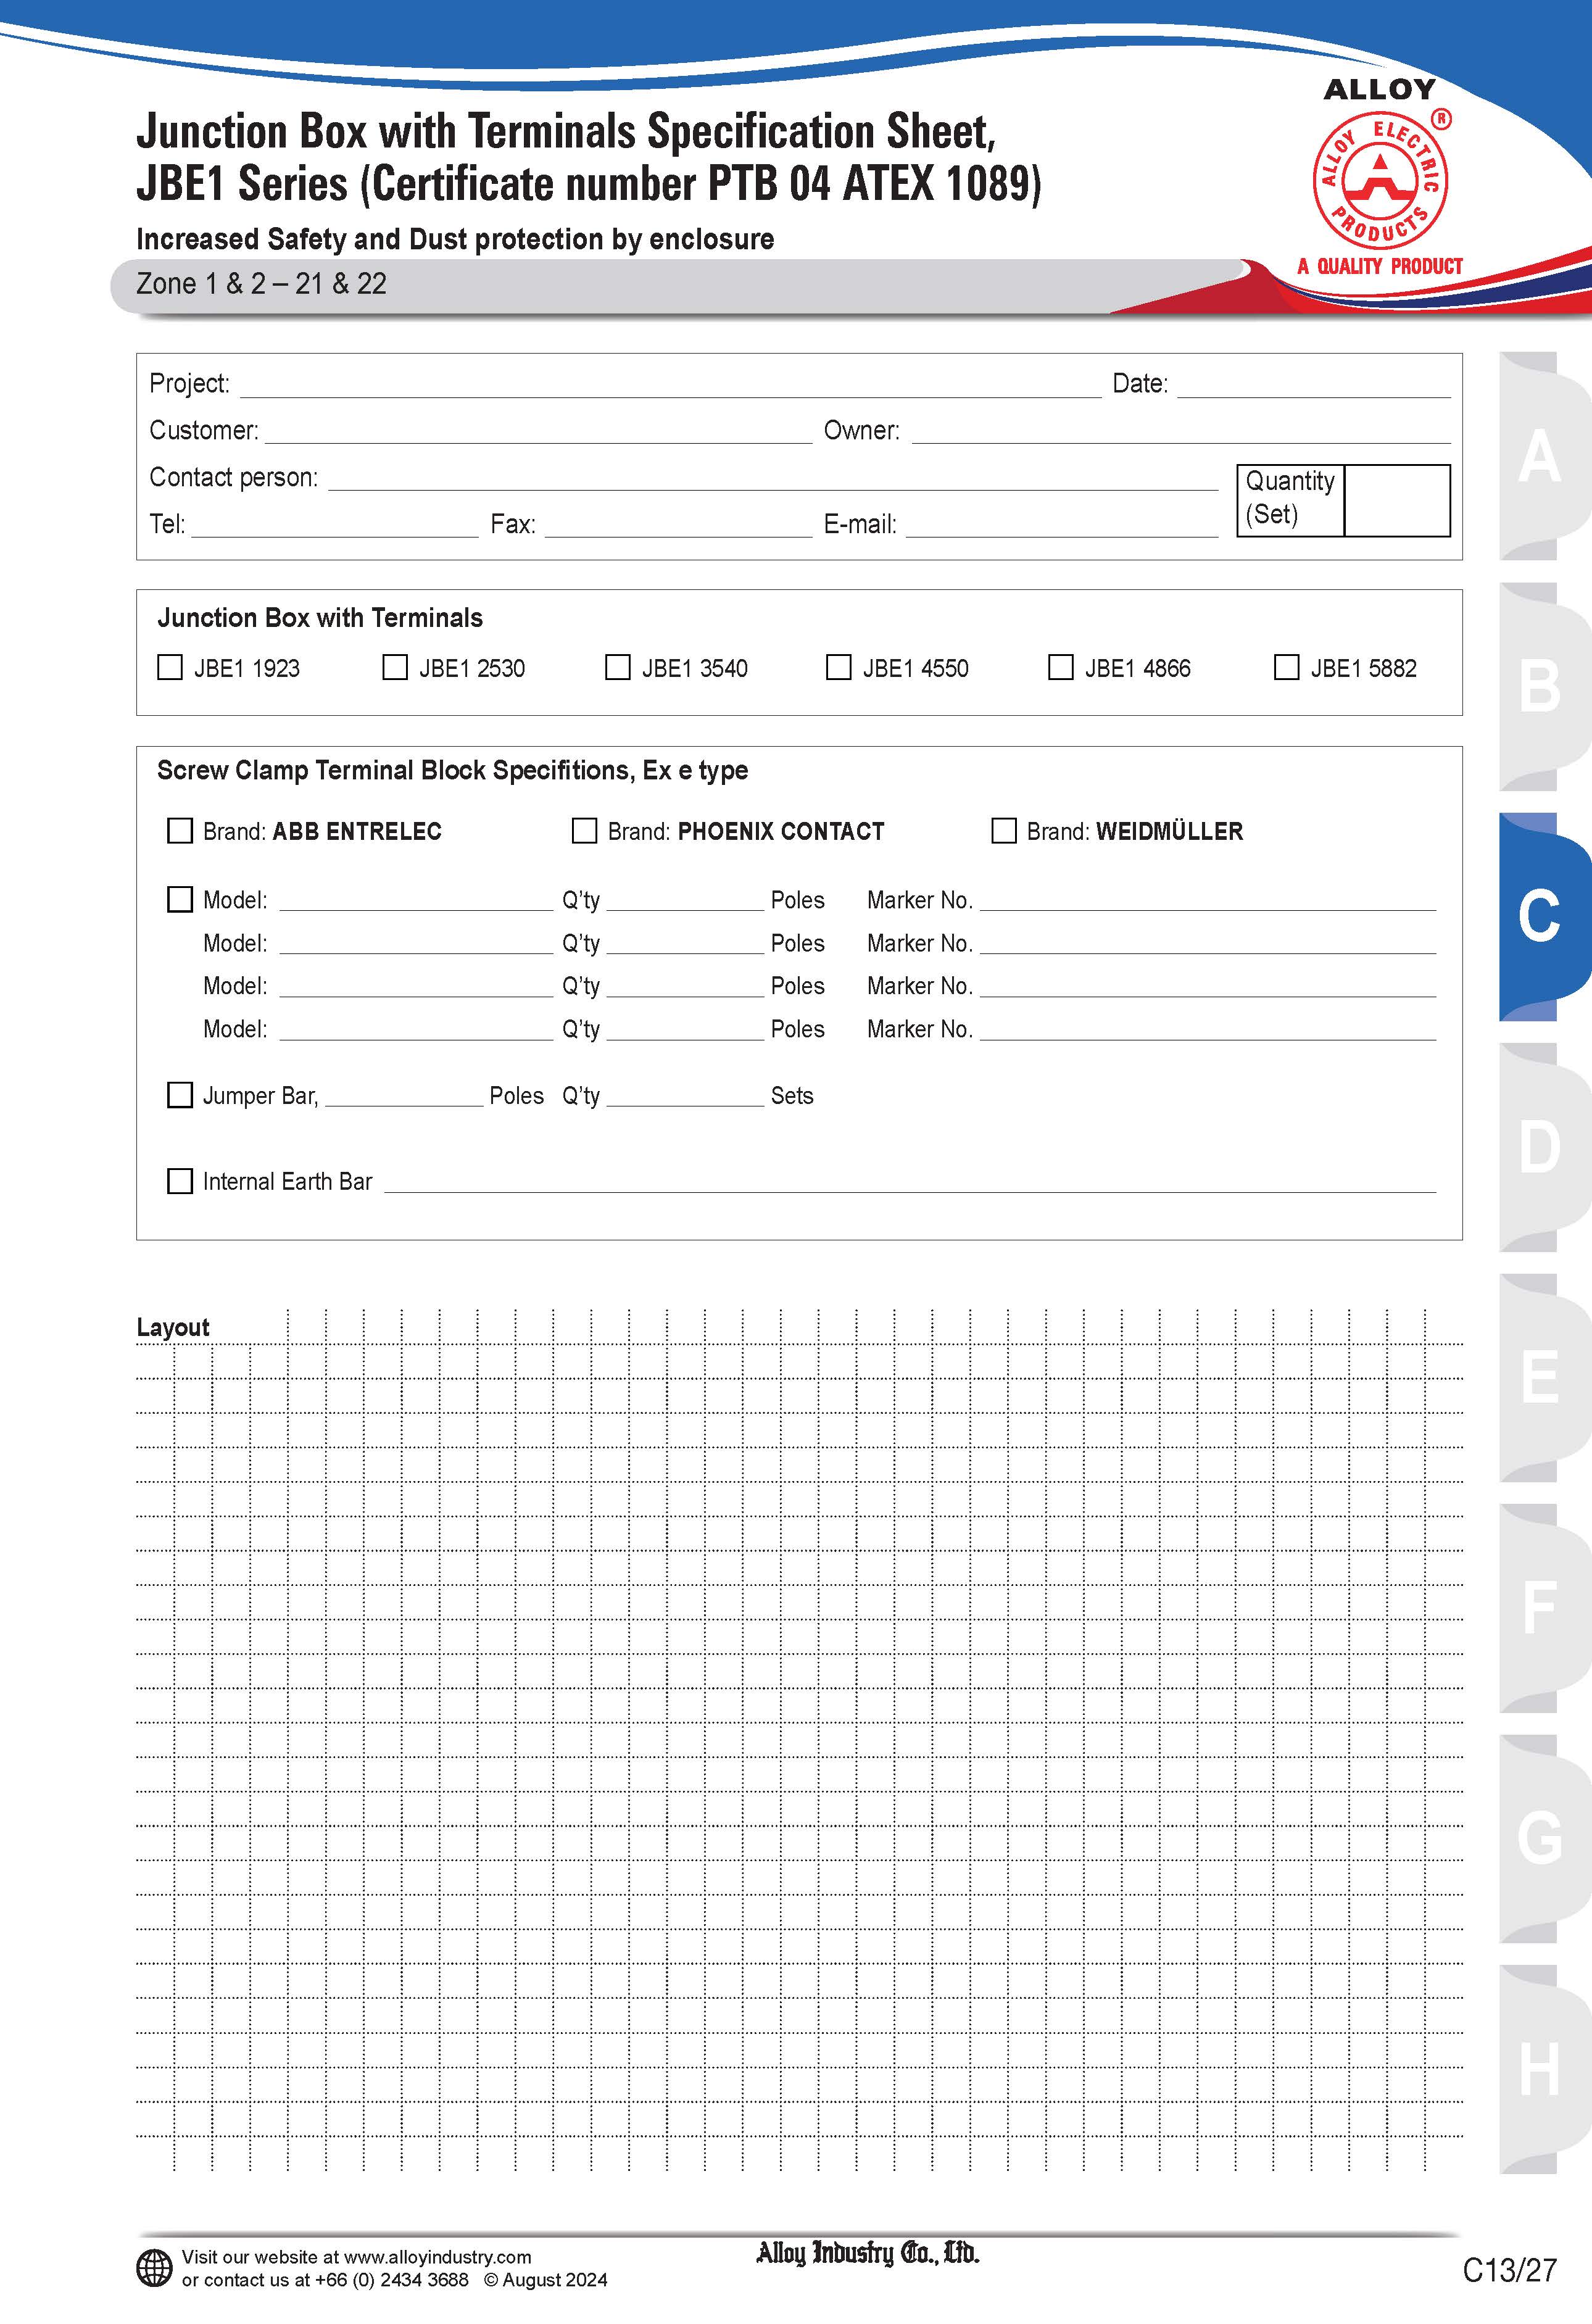This screenshot has height=2324, width=1592.
Task: Click the Sets label on Jumper Bar row
Action: point(792,1096)
